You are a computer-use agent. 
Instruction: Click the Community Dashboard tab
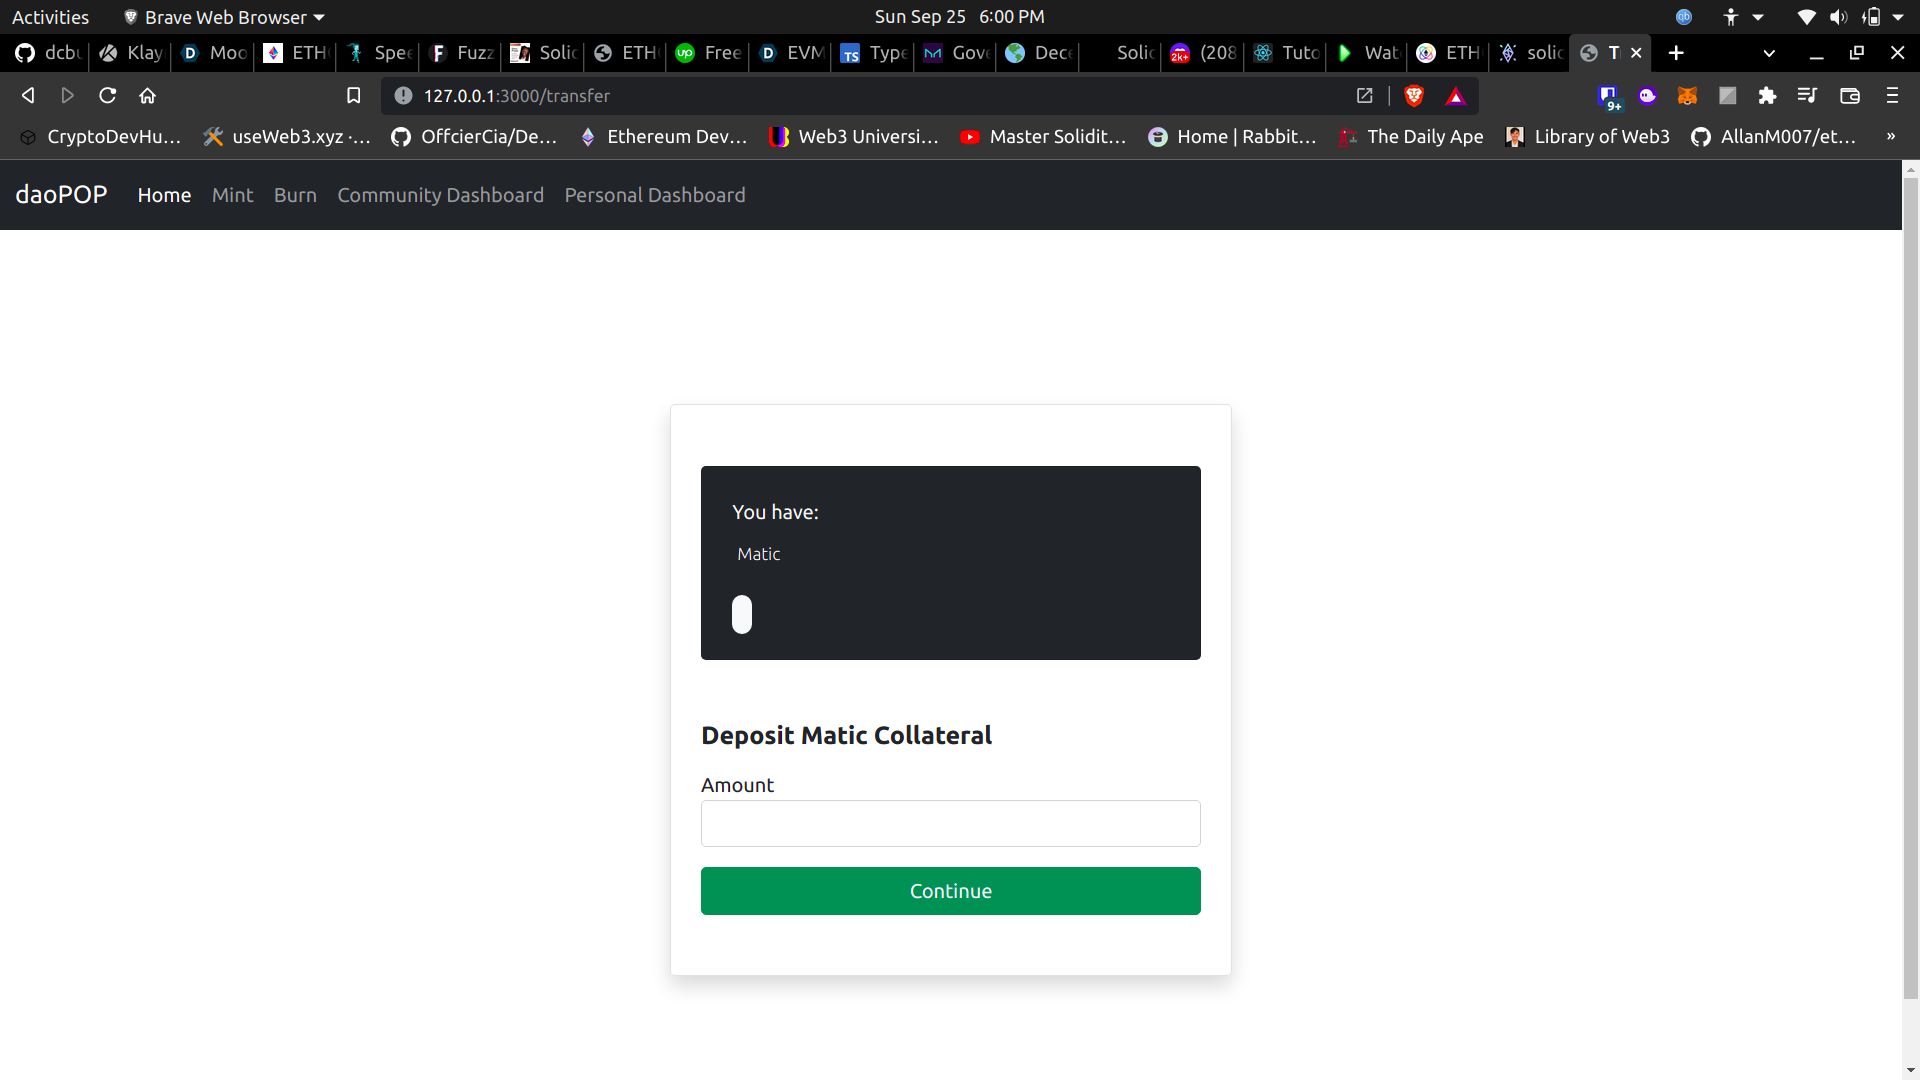tap(440, 194)
